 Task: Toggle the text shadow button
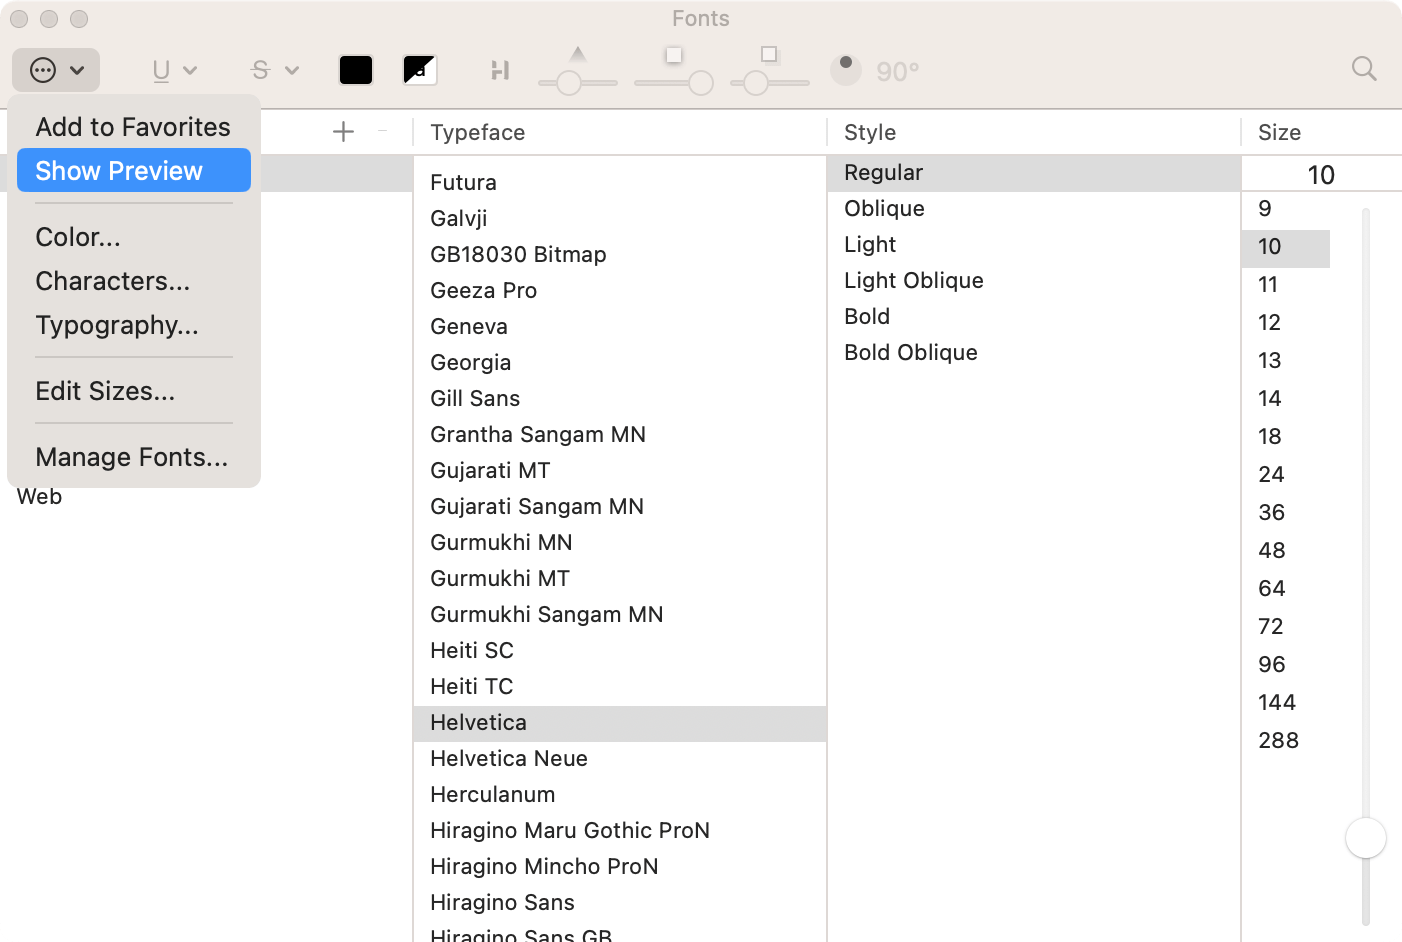click(x=500, y=70)
